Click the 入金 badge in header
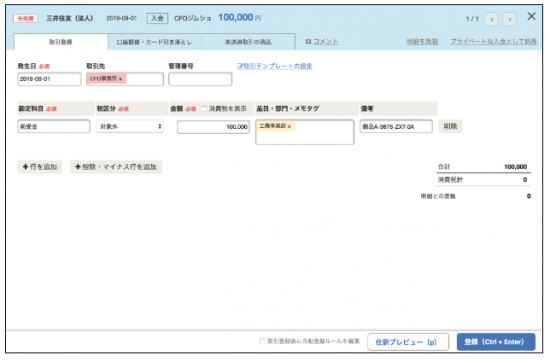550x361 pixels. click(157, 18)
